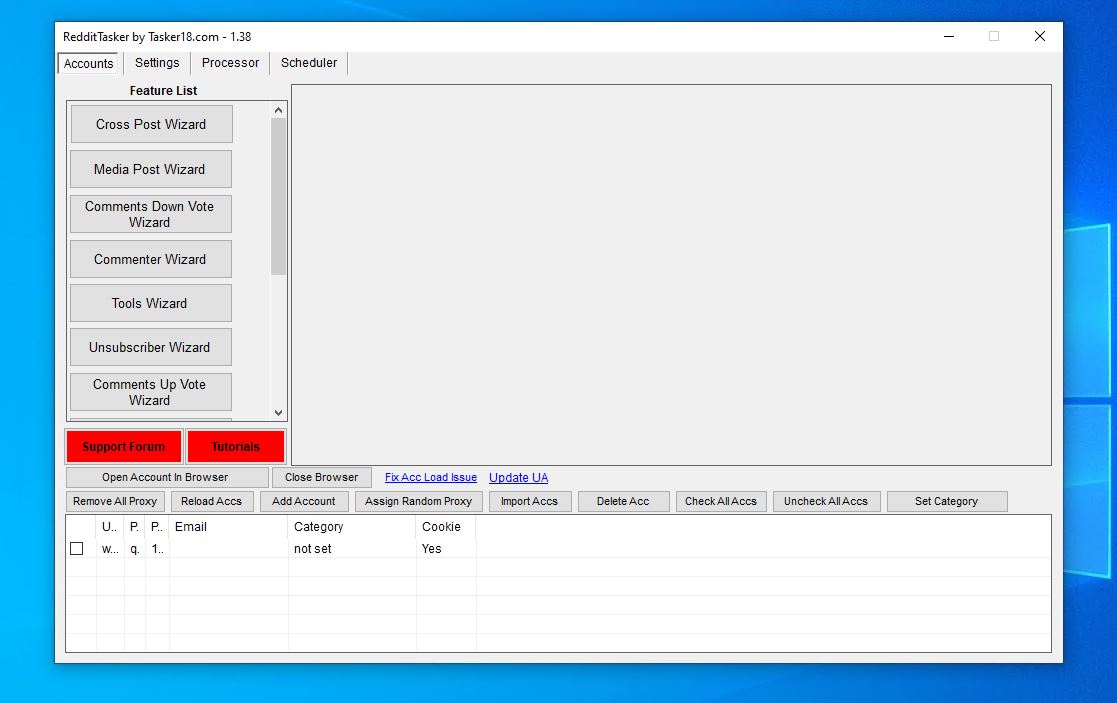
Task: Click the Delete Acc button
Action: (x=623, y=501)
